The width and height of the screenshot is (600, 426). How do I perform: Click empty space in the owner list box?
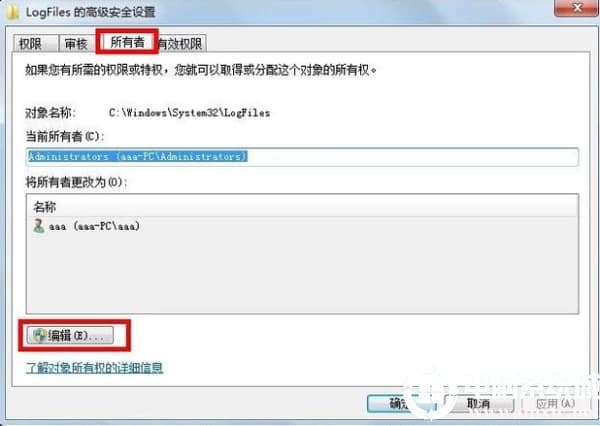point(302,274)
